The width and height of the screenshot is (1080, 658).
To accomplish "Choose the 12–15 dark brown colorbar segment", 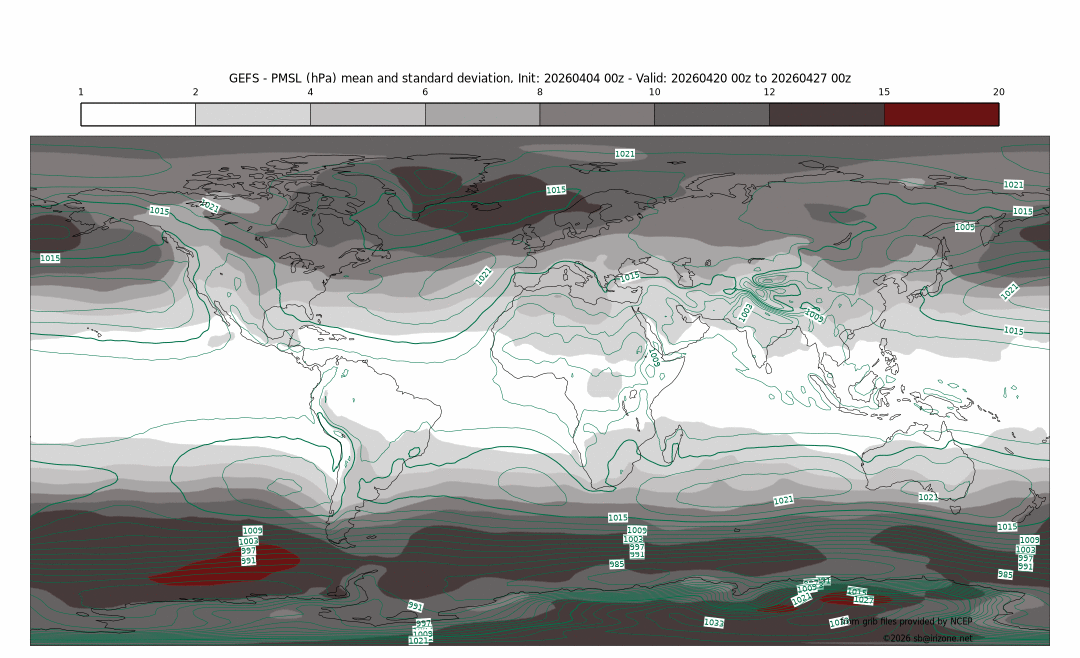I will pyautogui.click(x=826, y=114).
